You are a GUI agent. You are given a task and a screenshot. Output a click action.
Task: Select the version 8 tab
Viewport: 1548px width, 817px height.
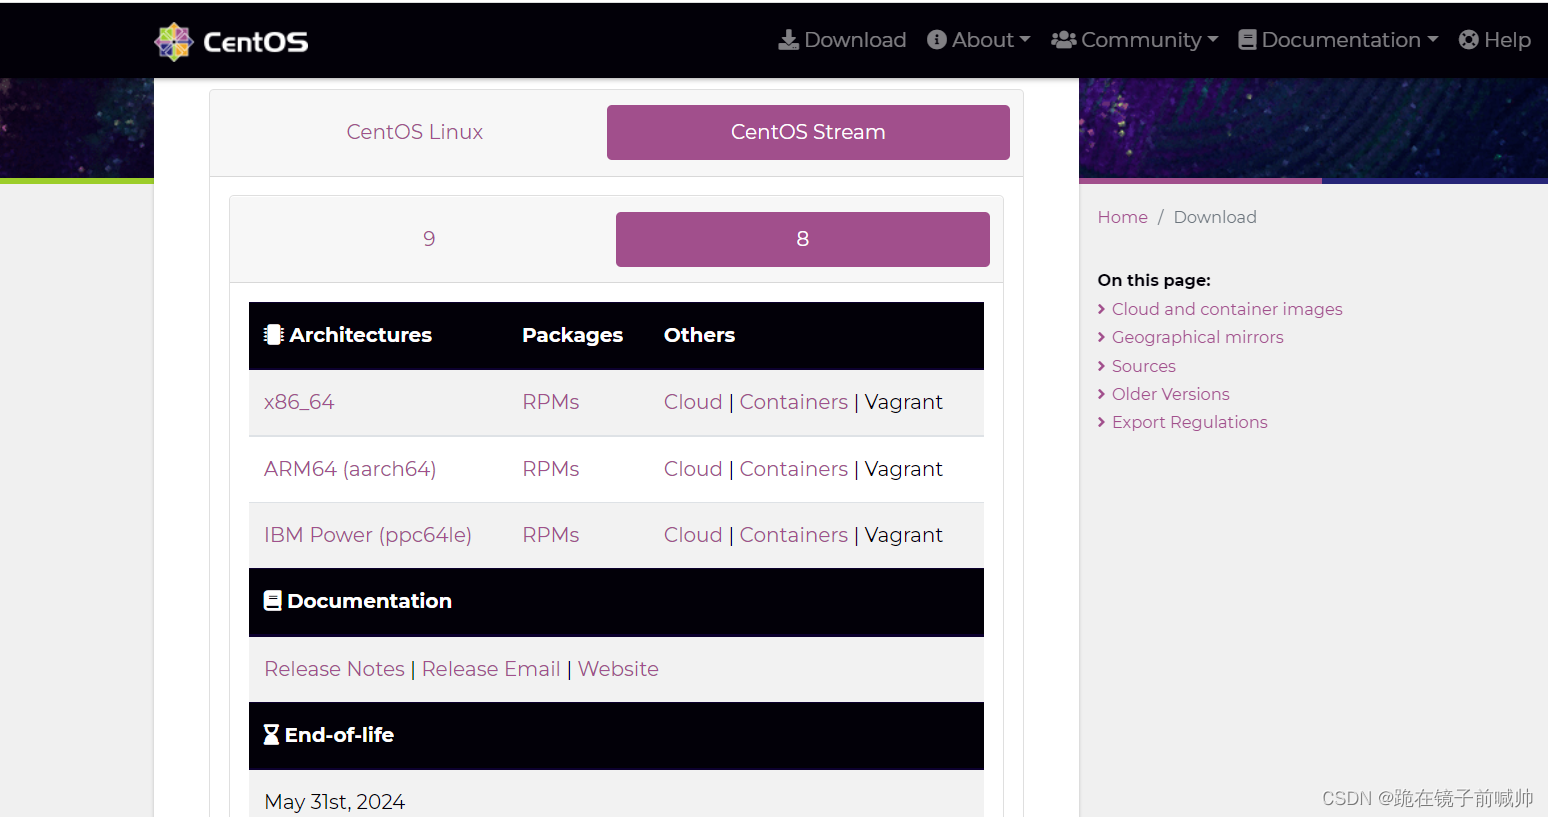(x=803, y=239)
